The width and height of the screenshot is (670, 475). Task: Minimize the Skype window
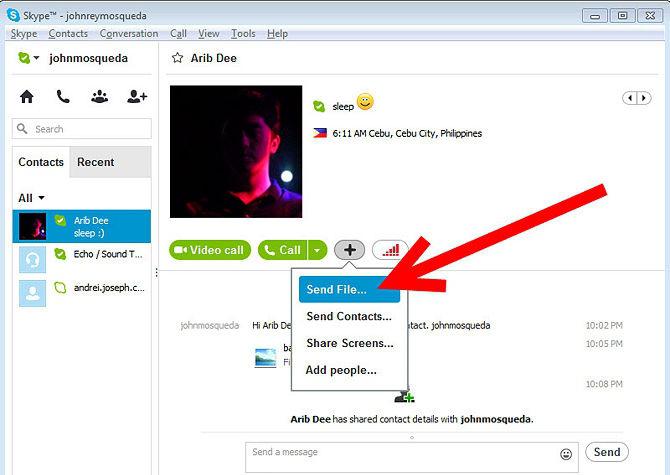coord(594,16)
